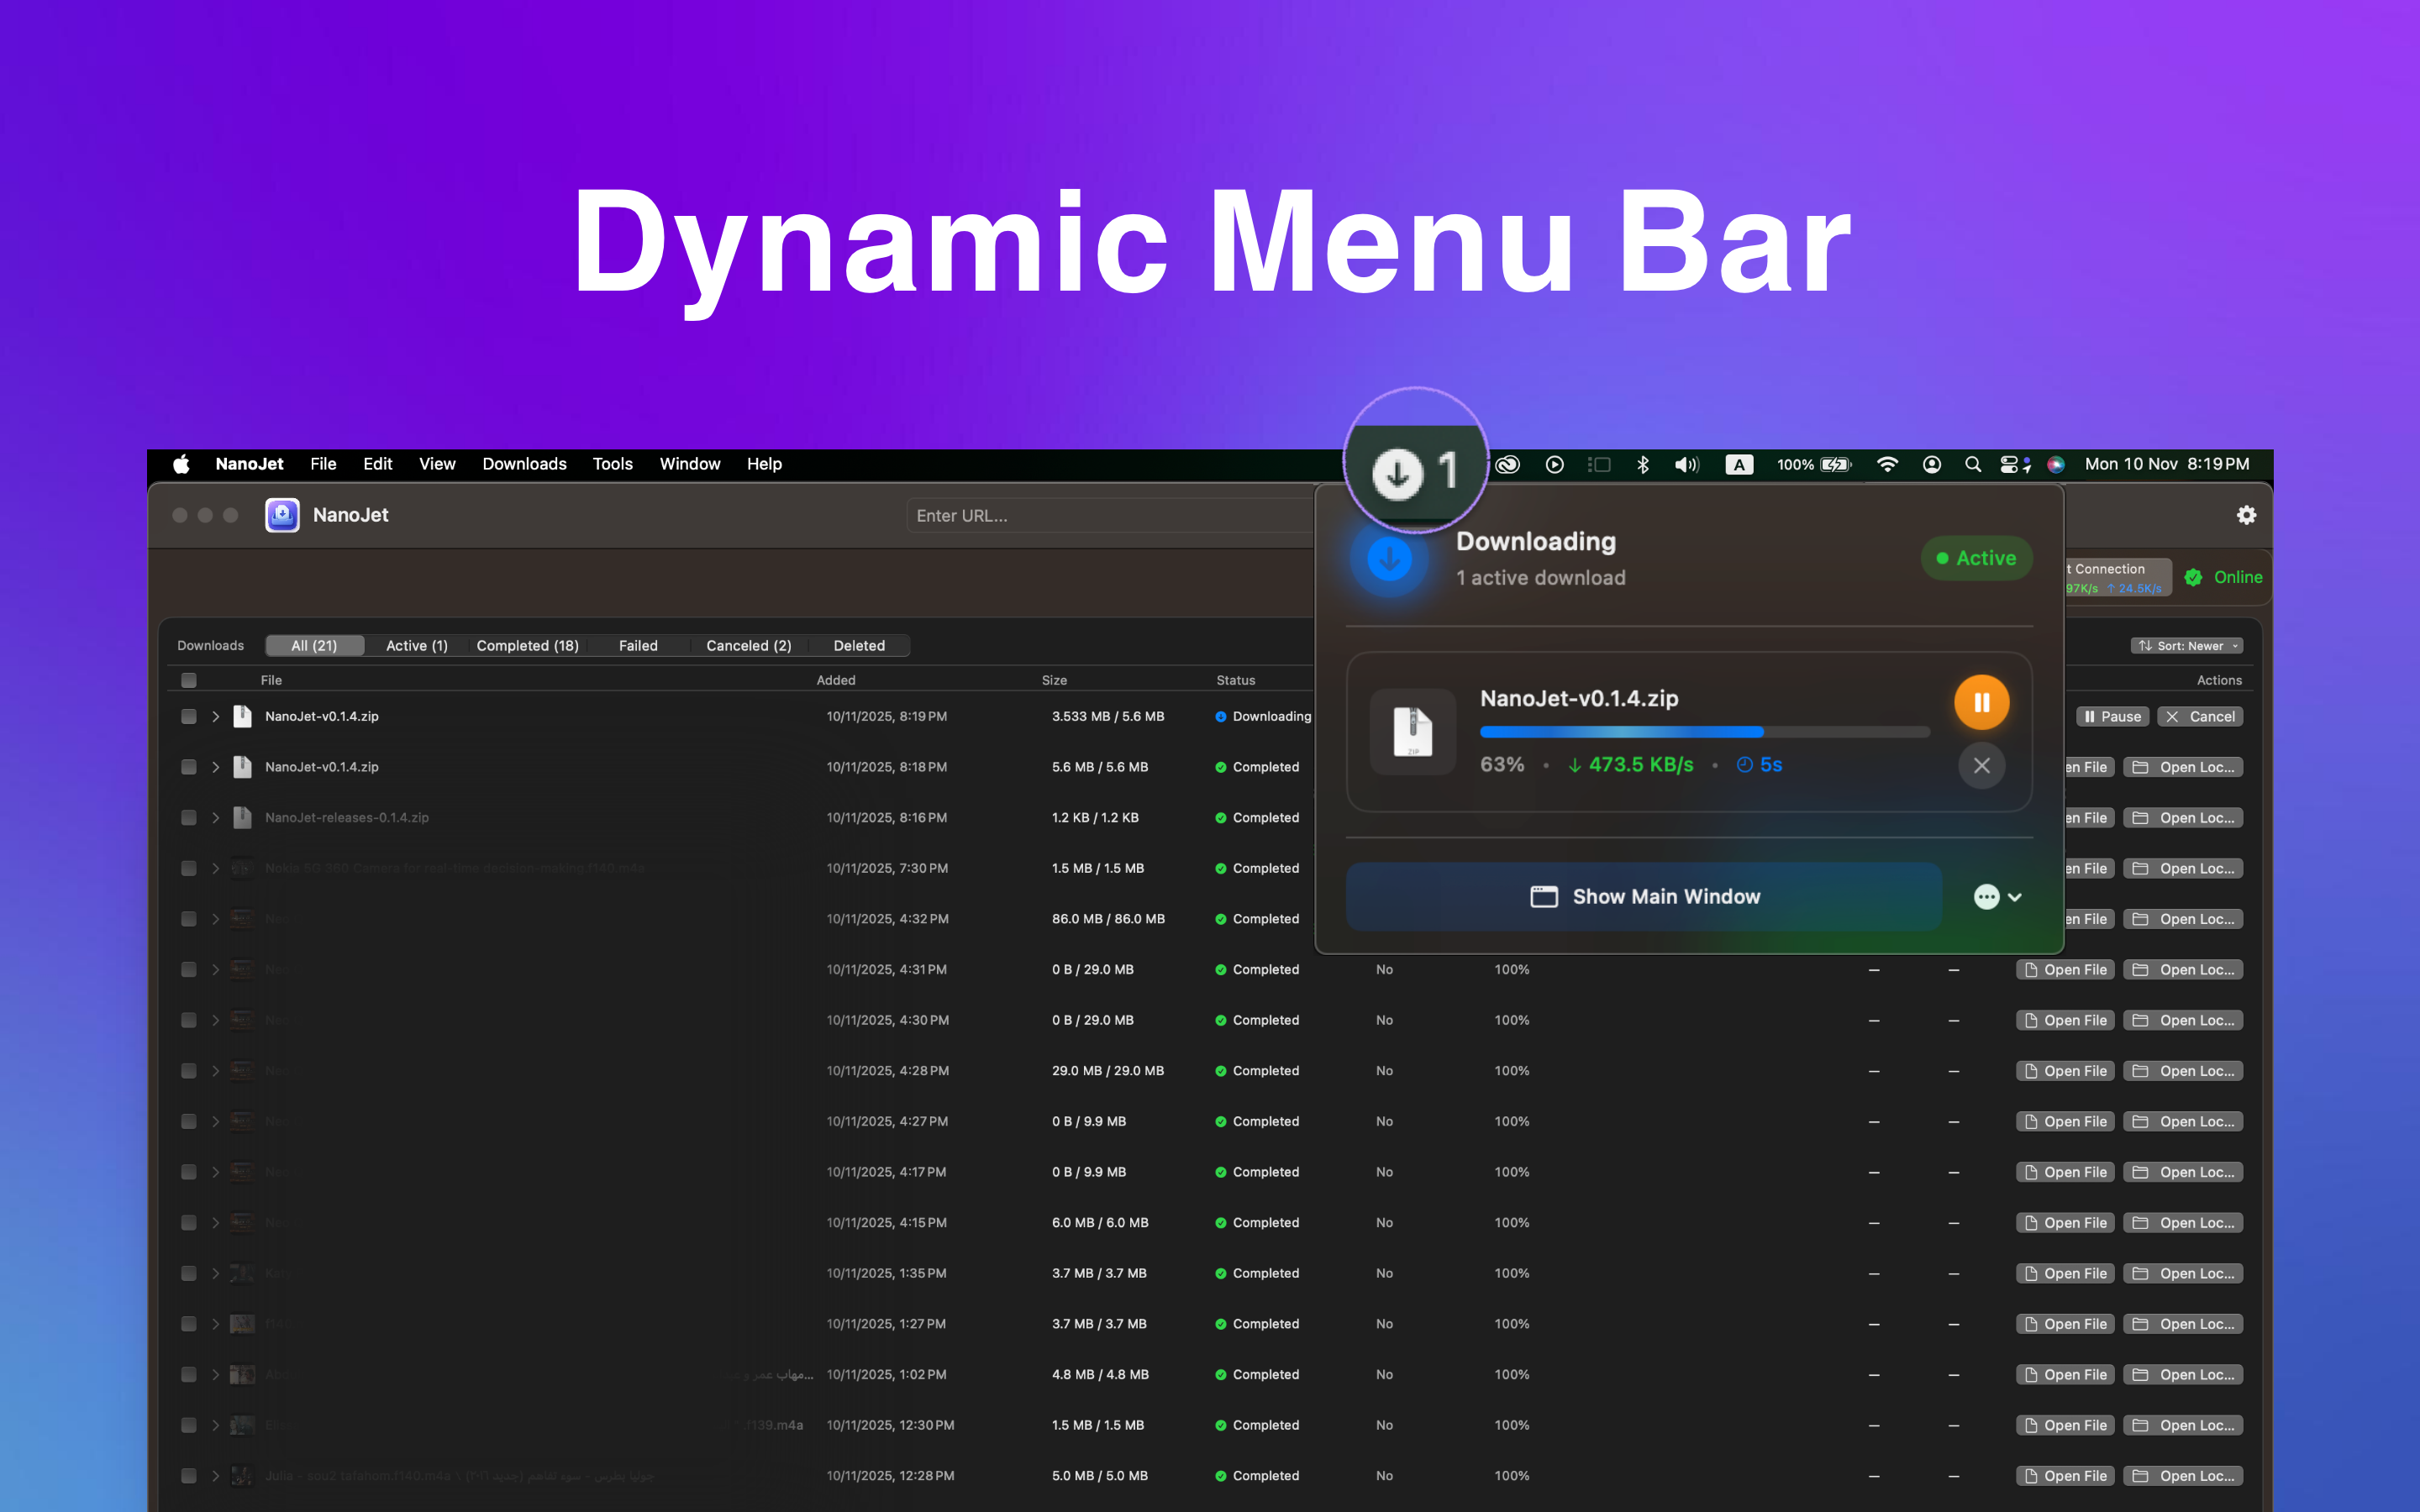This screenshot has width=2420, height=1512.
Task: Check the select-all checkbox in the File header
Action: point(189,680)
